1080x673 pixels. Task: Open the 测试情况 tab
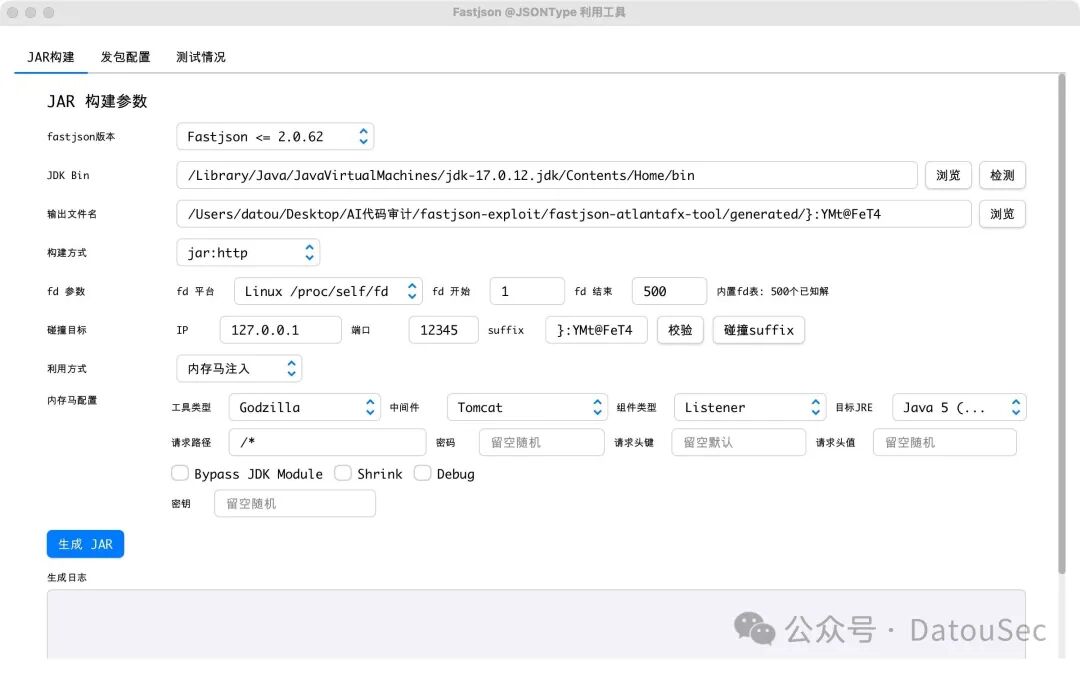coord(200,57)
